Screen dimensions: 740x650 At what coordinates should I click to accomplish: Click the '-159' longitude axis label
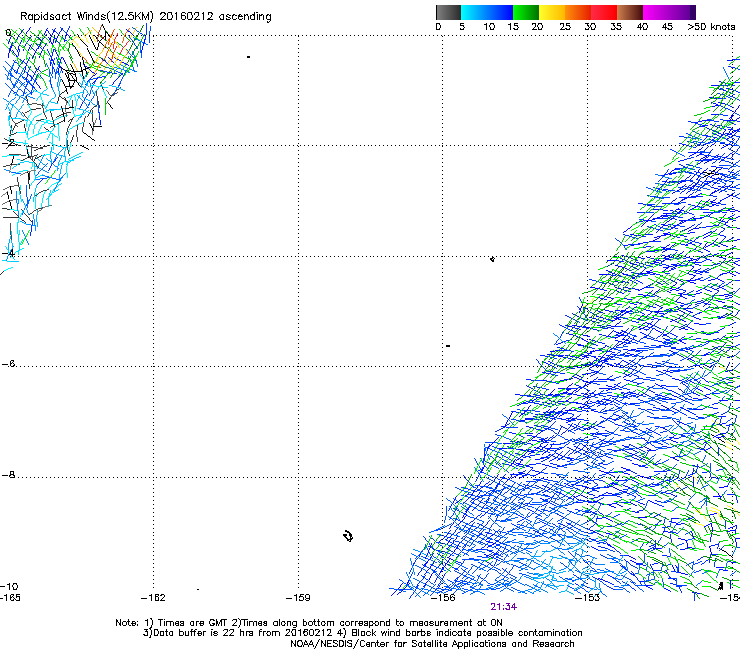click(298, 598)
